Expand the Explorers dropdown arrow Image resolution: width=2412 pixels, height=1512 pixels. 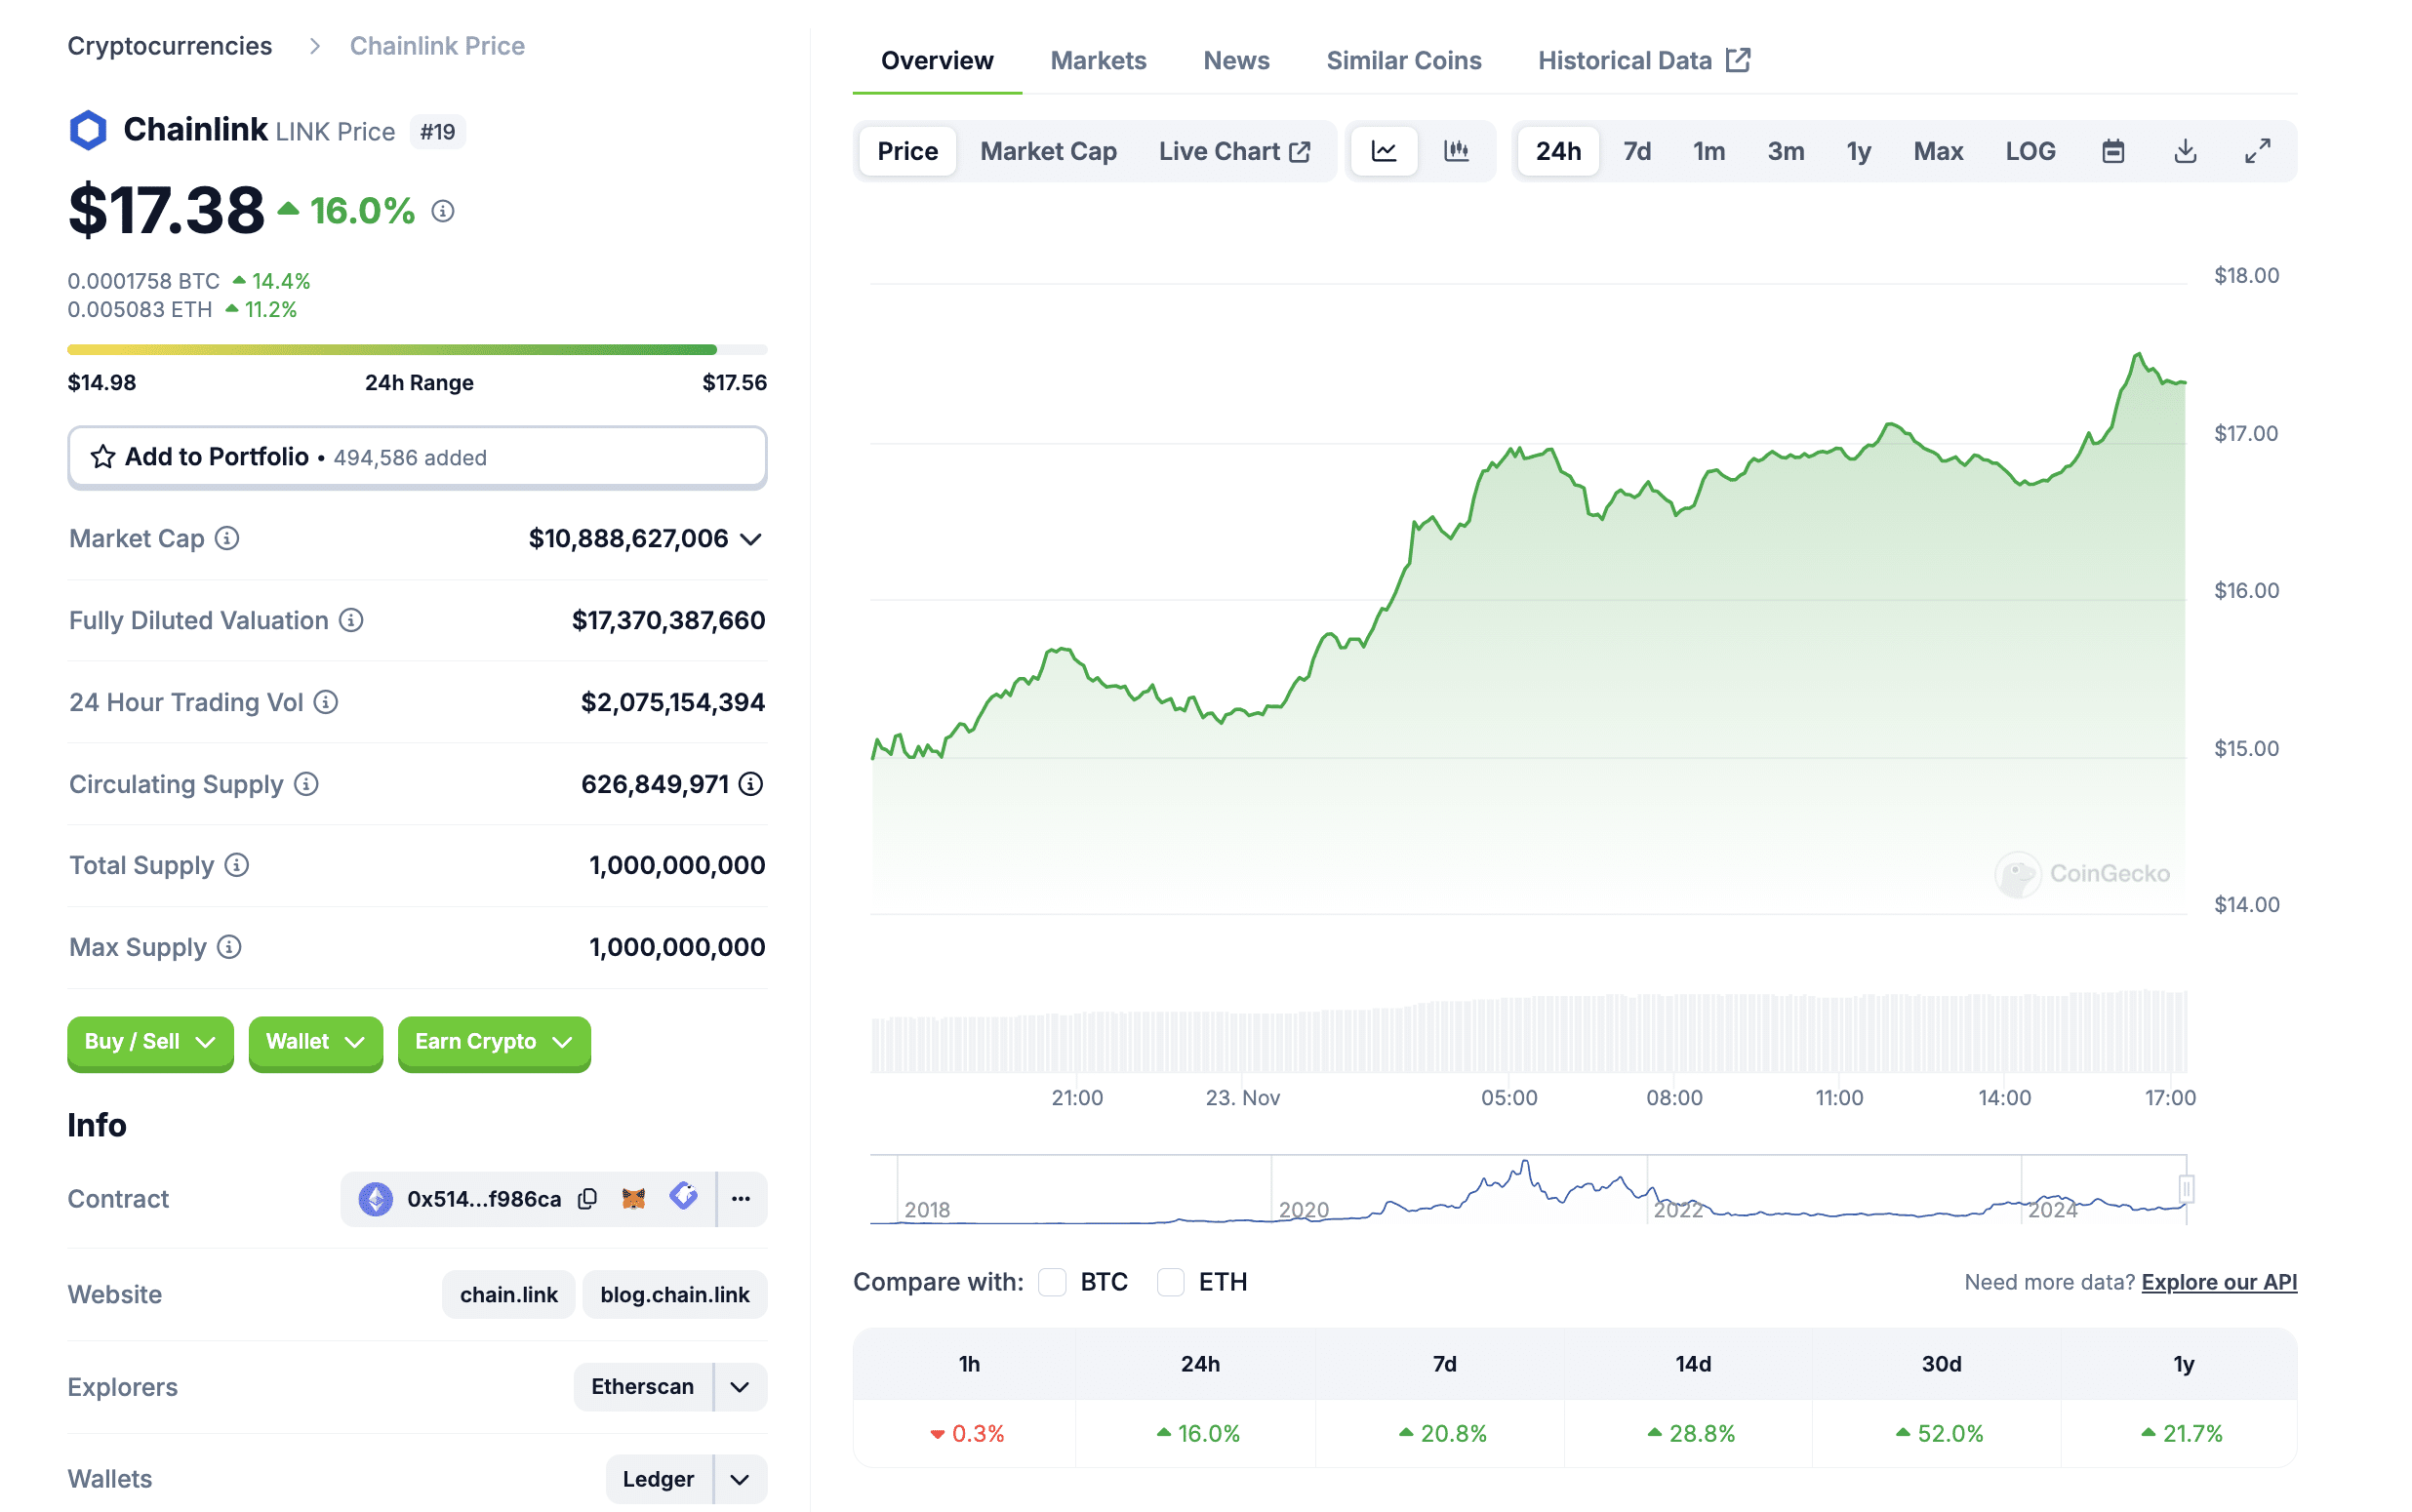click(x=740, y=1387)
